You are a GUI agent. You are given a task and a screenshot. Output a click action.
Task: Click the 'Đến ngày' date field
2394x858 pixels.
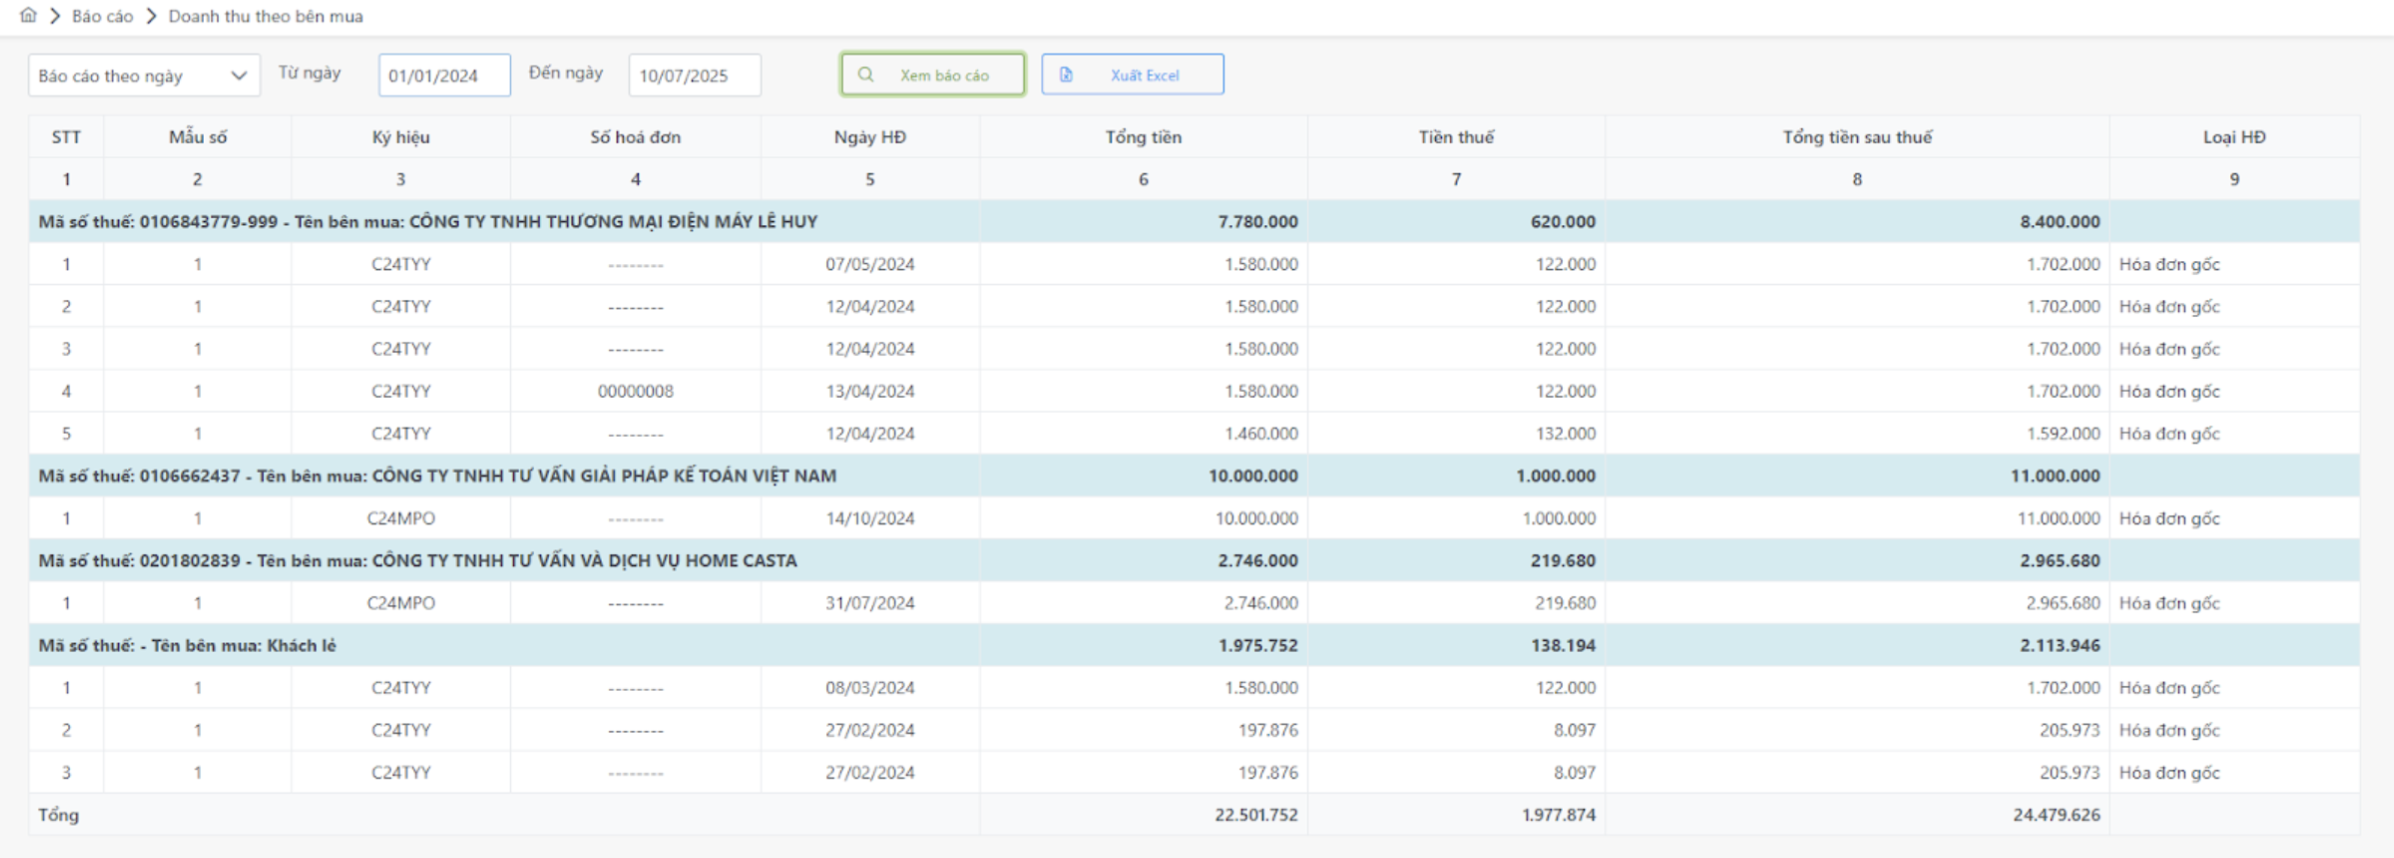694,76
